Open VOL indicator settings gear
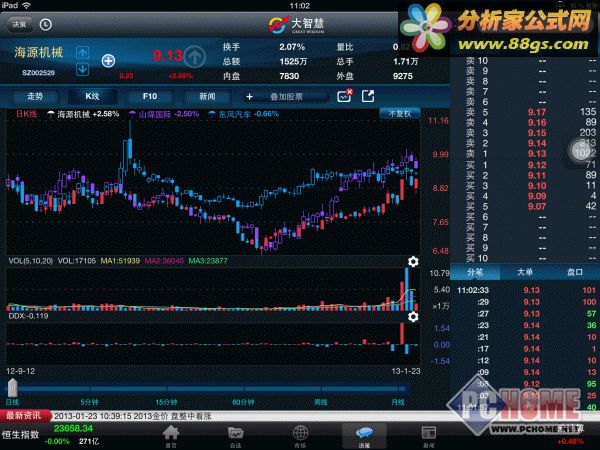The image size is (600, 450). pyautogui.click(x=413, y=262)
